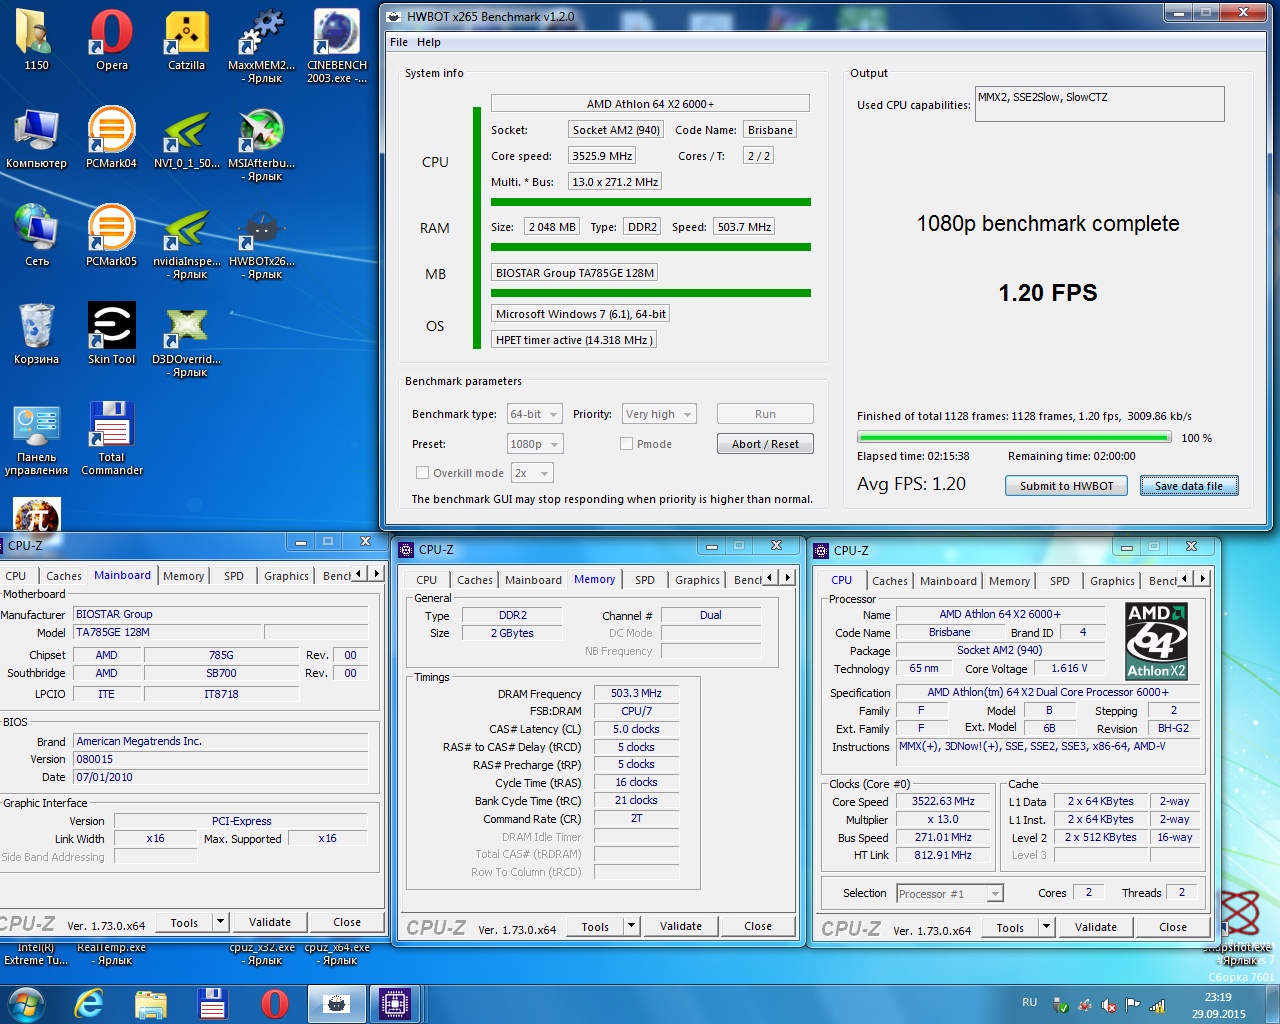Image resolution: width=1280 pixels, height=1024 pixels.
Task: Click the volume icon in system tray
Action: (1108, 1005)
